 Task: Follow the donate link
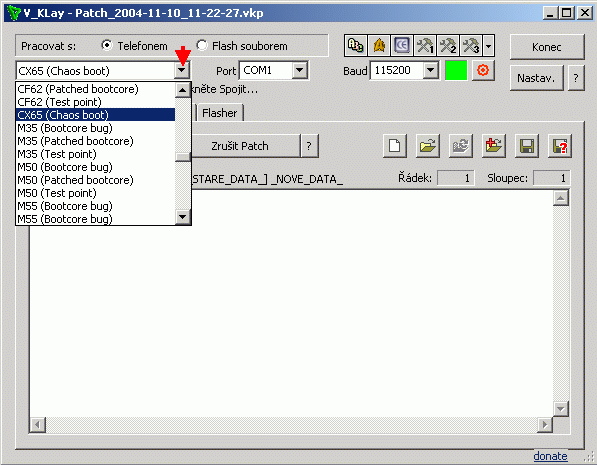click(x=550, y=456)
